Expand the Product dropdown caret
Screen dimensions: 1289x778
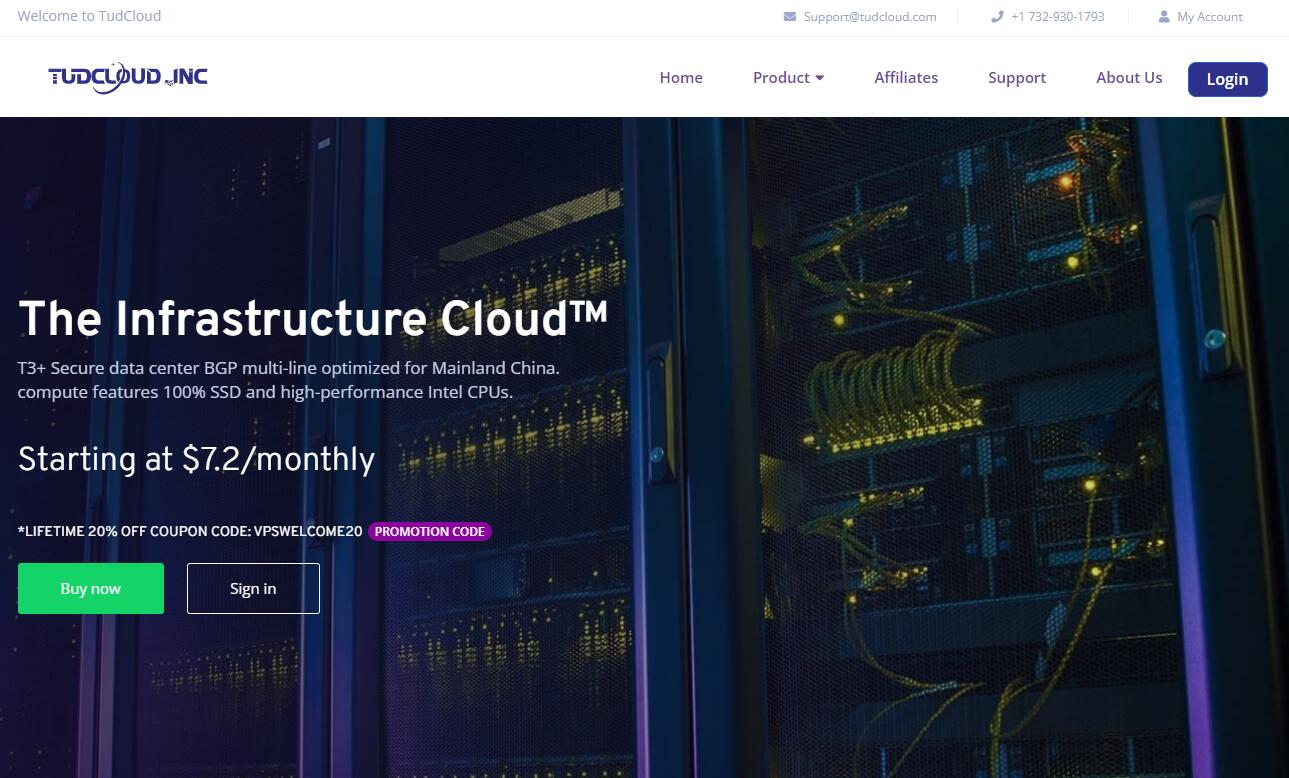pyautogui.click(x=820, y=78)
